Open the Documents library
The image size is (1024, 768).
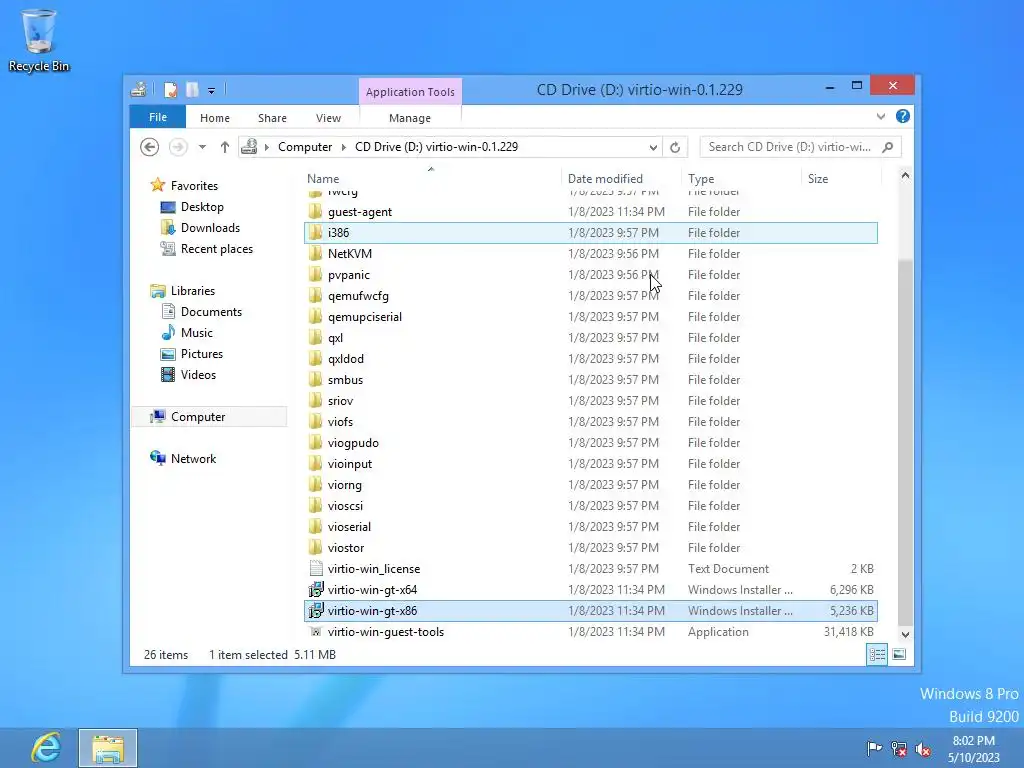coord(211,312)
